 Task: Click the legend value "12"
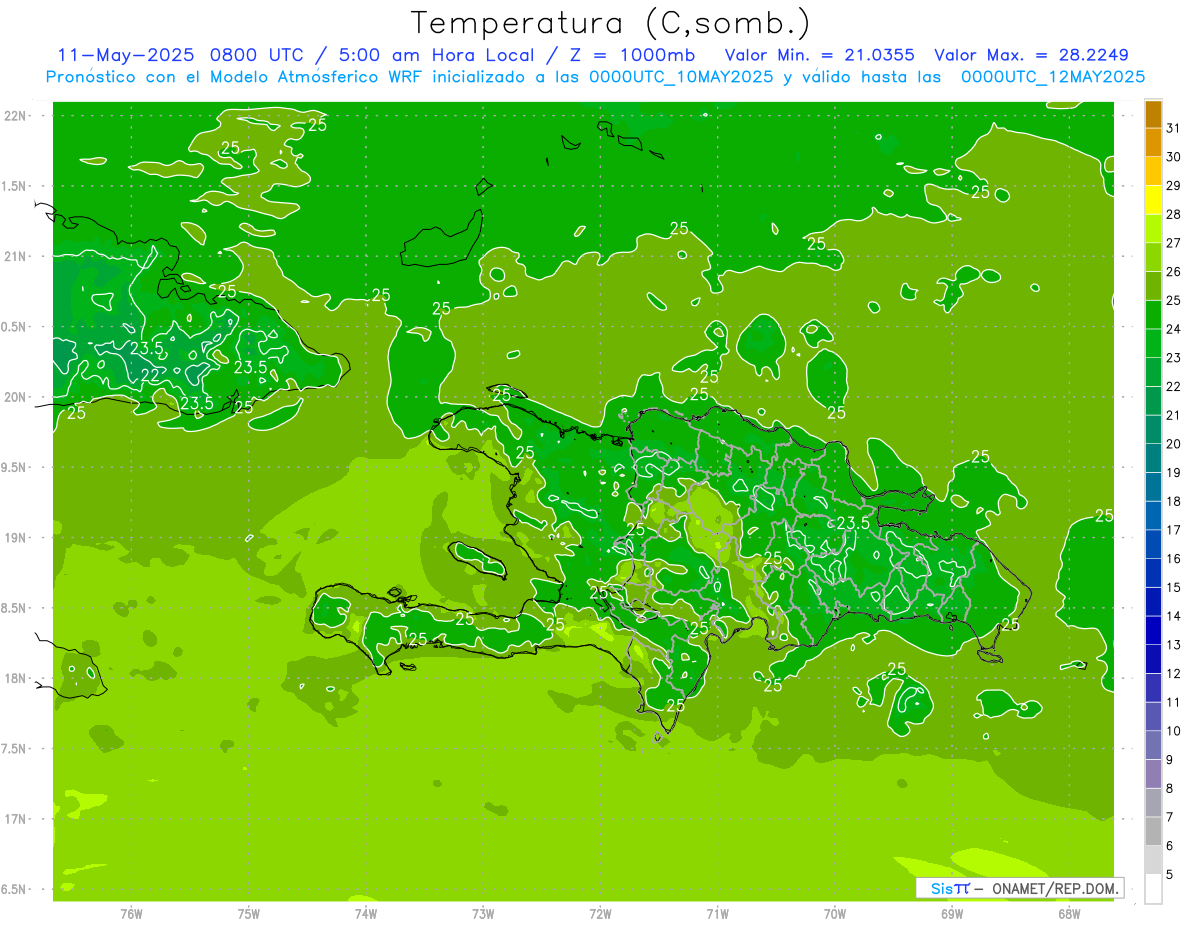click(x=1174, y=673)
